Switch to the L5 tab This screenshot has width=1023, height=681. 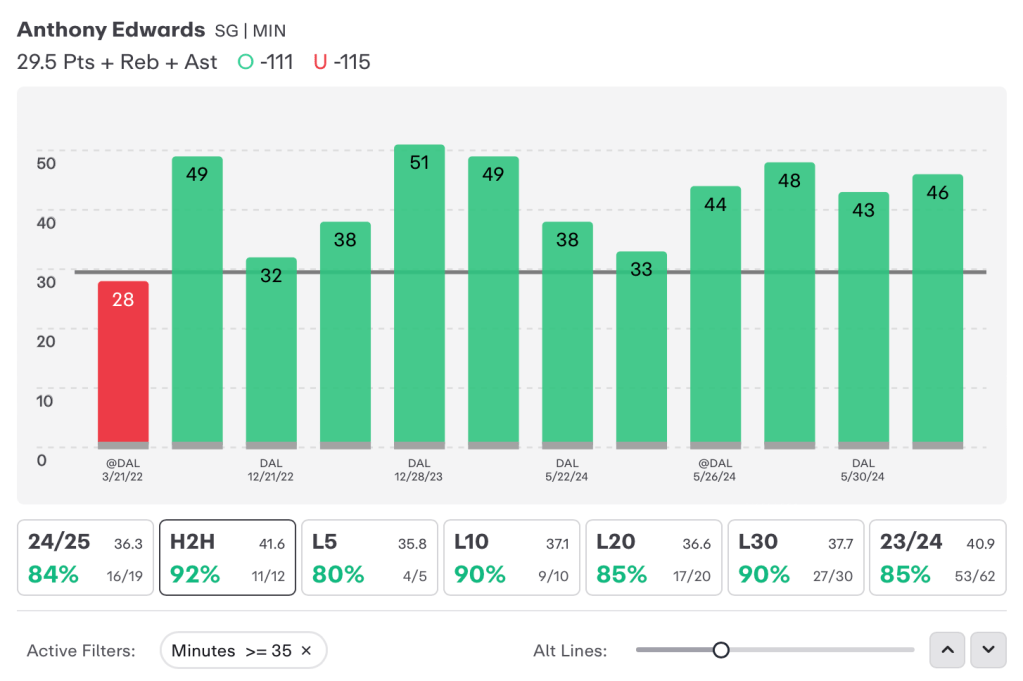pos(369,558)
